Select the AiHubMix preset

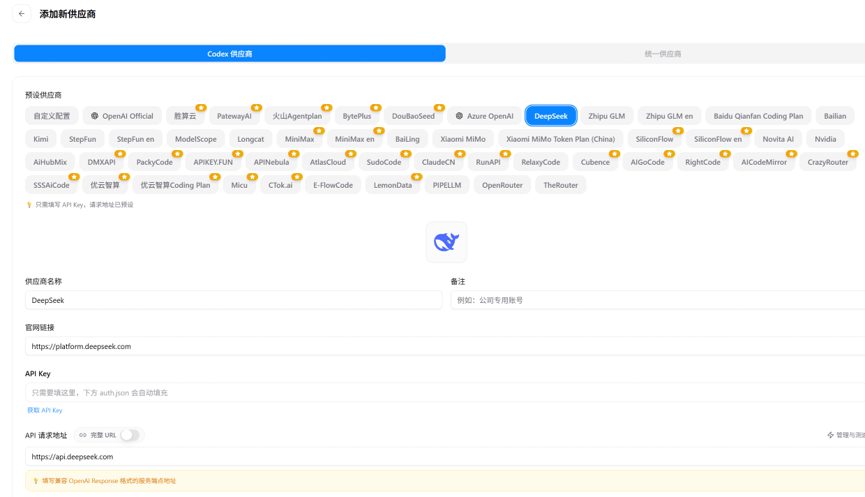50,162
